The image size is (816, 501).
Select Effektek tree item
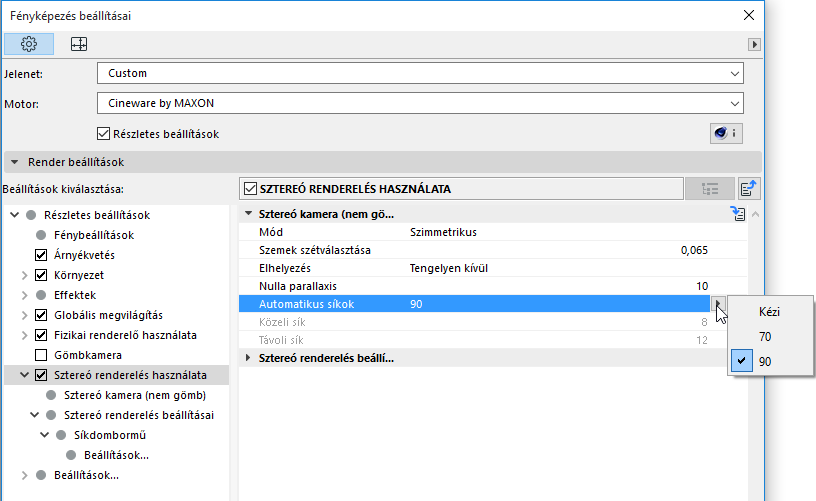(75, 295)
